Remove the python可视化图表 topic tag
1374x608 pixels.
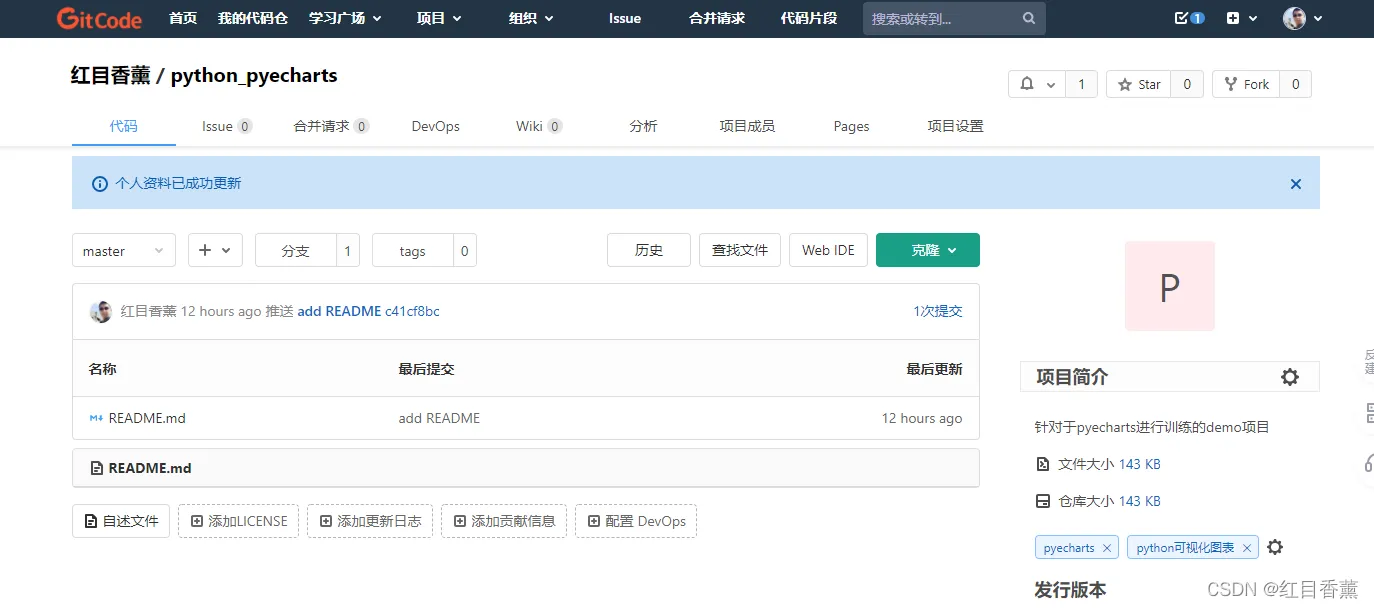click(1246, 548)
